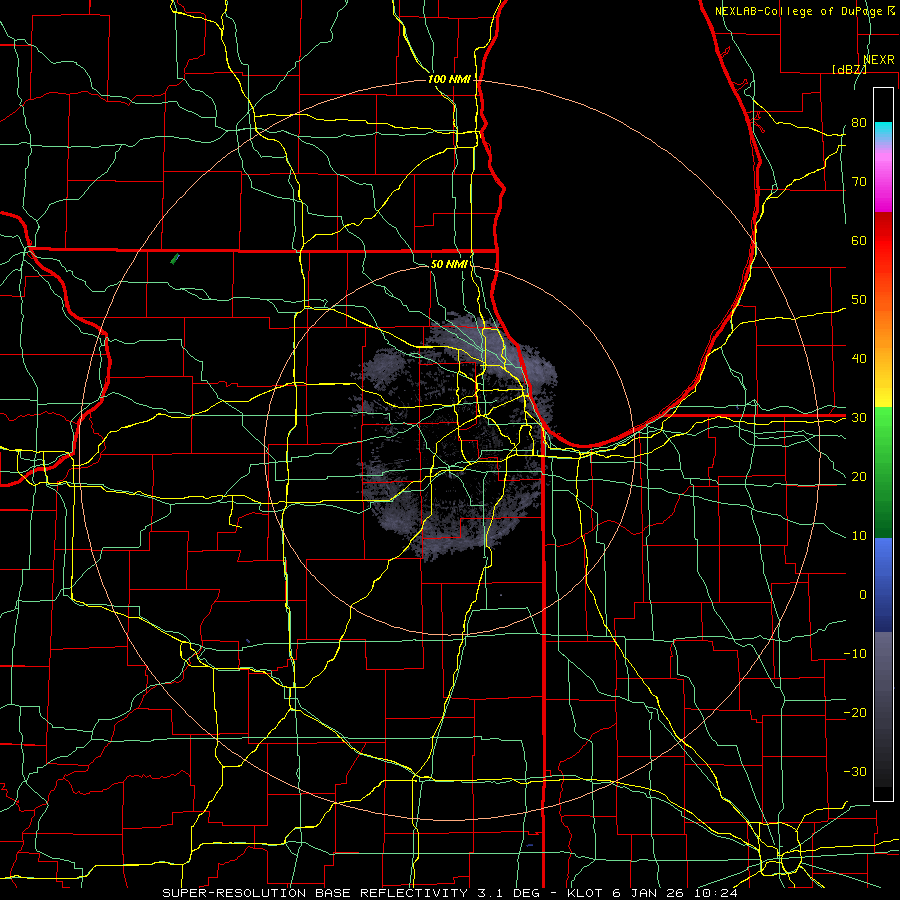Click the KLOT station identifier text

(x=585, y=893)
